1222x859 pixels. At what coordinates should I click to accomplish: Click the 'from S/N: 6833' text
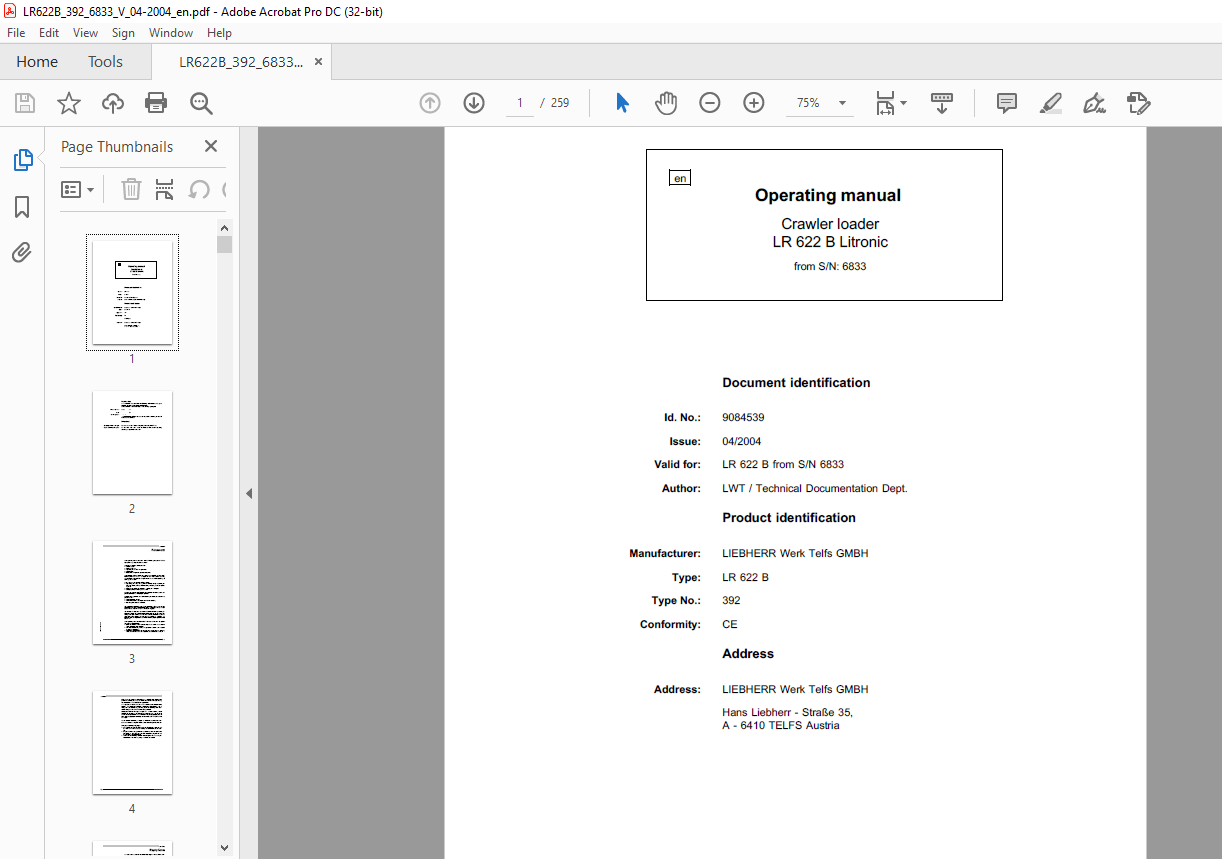point(830,267)
